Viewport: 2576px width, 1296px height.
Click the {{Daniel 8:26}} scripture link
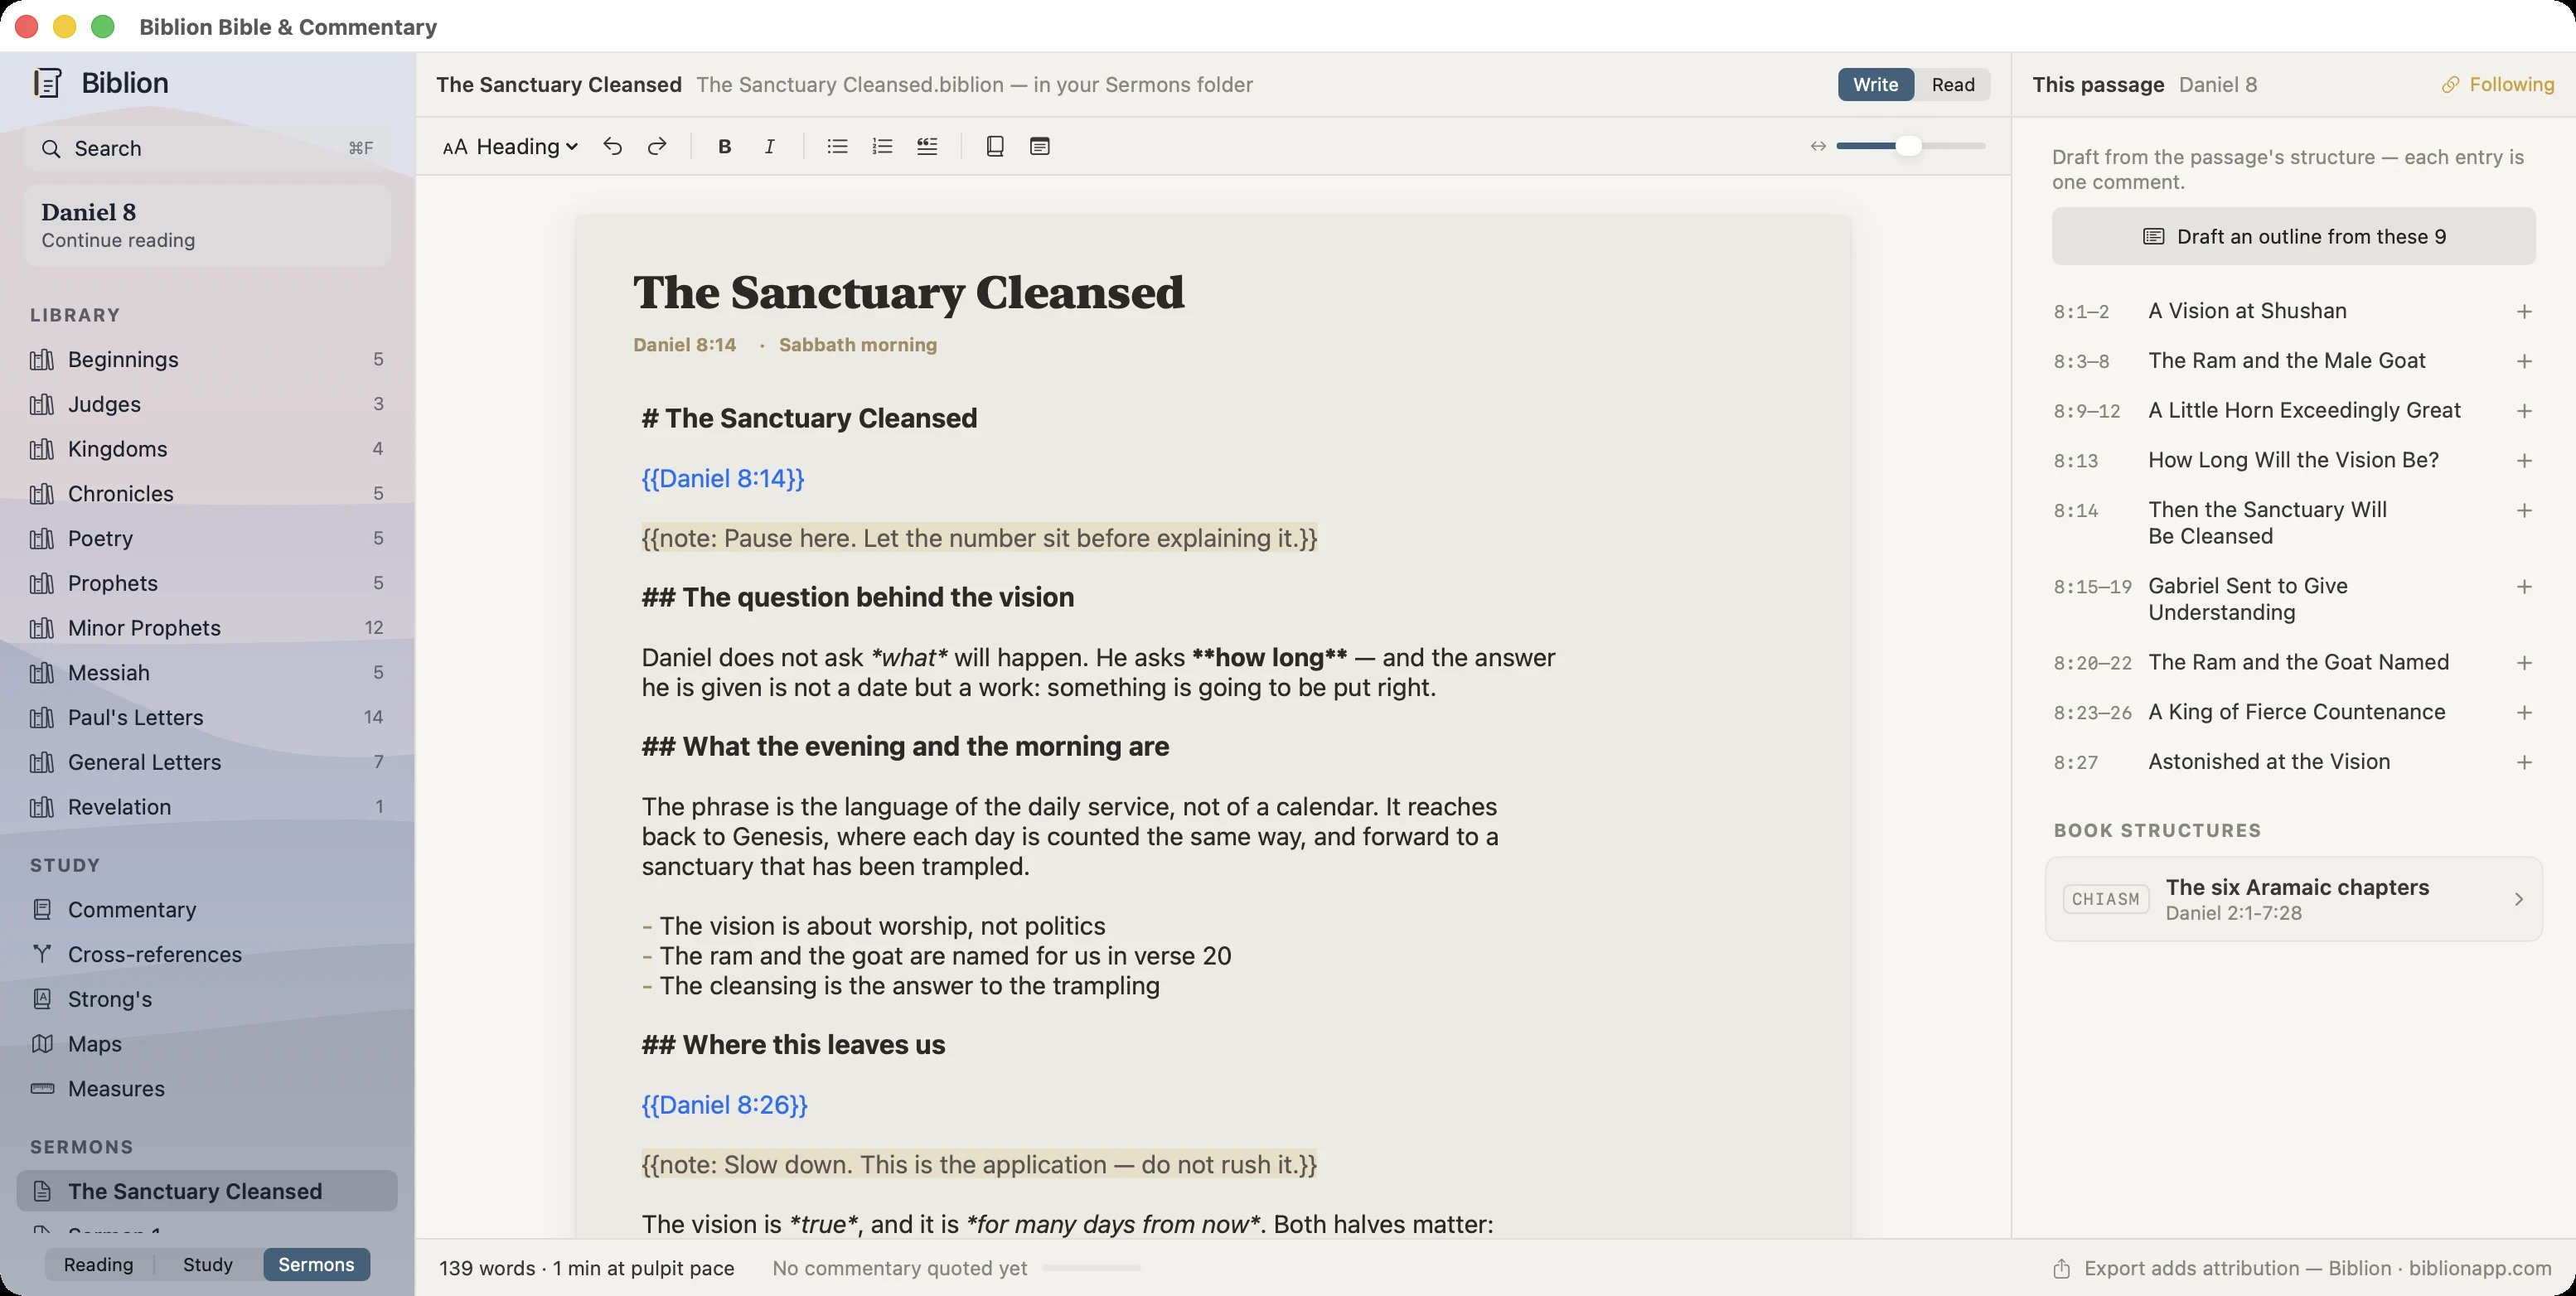[725, 1105]
